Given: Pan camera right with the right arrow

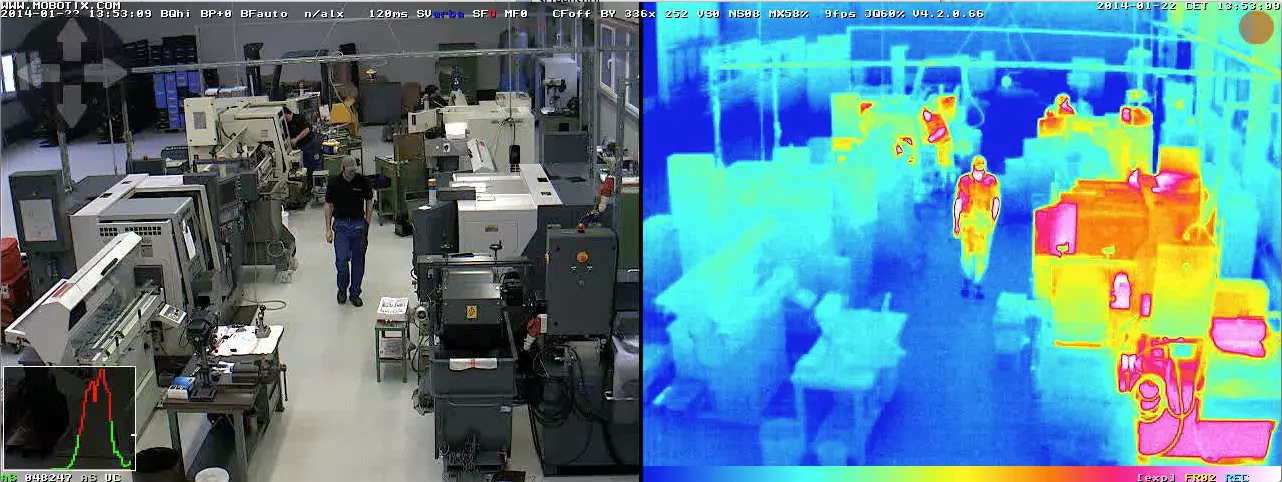Looking at the screenshot, I should (x=106, y=72).
